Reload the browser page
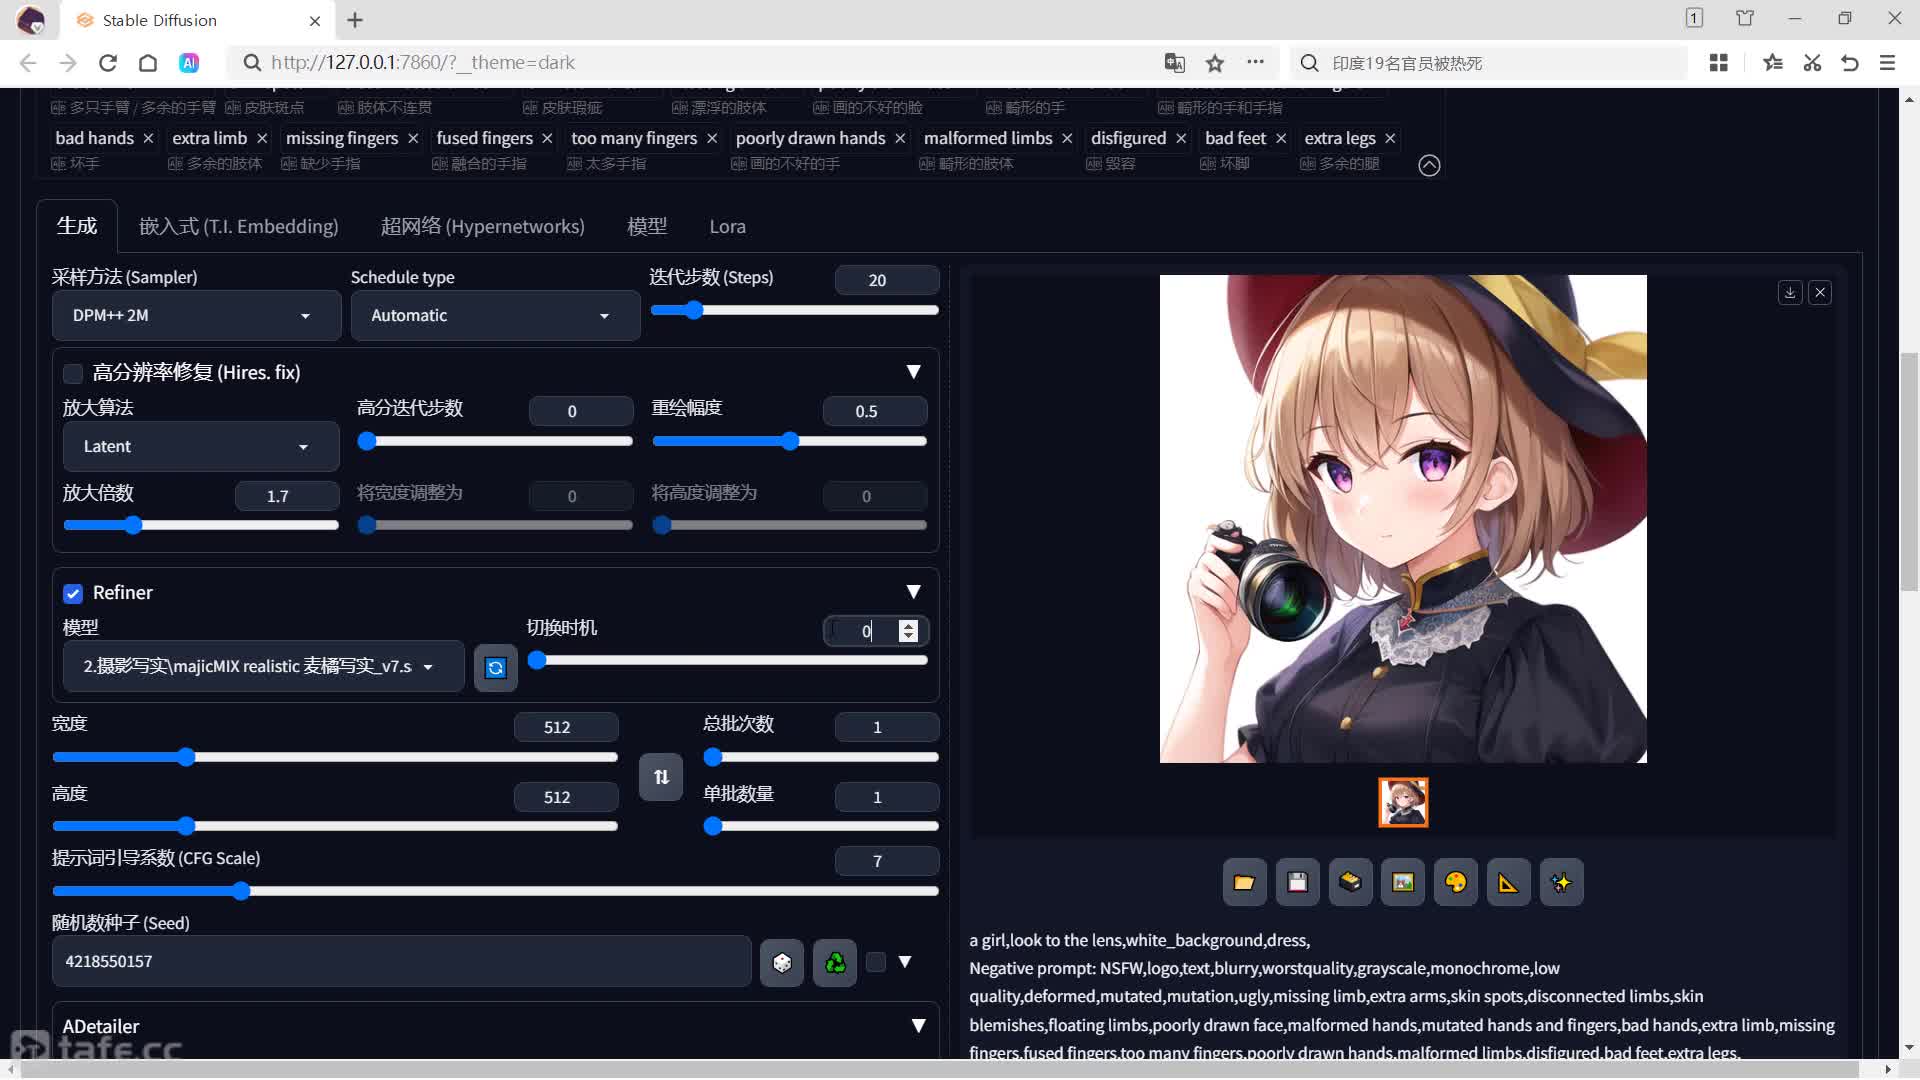1920x1080 pixels. coord(108,63)
